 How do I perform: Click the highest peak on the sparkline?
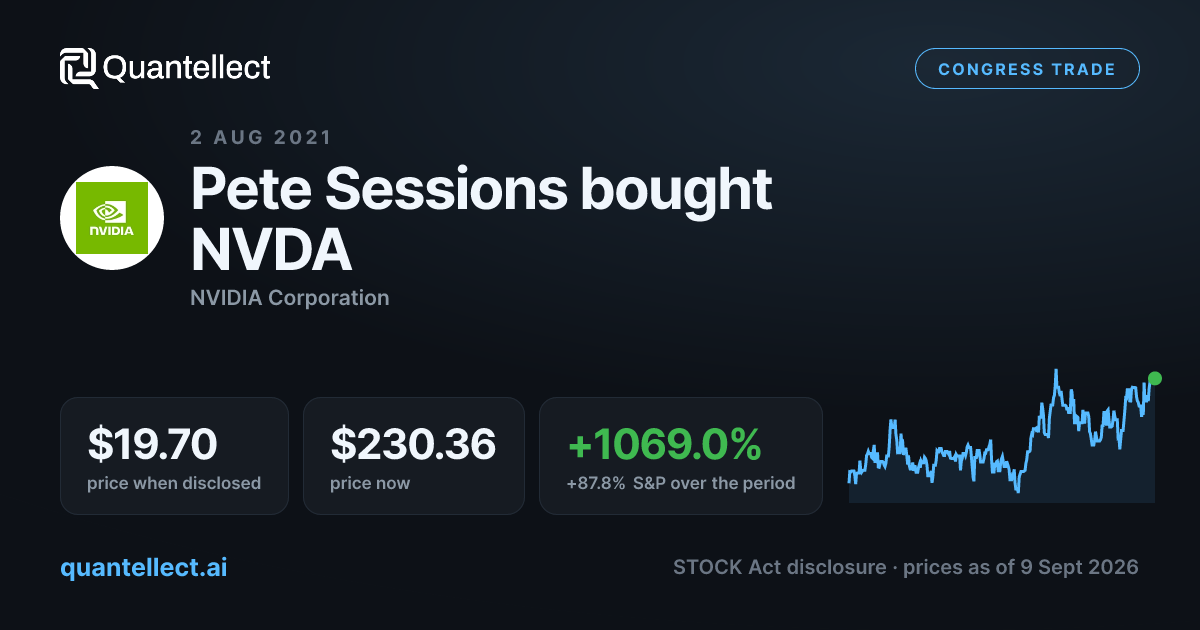point(1056,373)
